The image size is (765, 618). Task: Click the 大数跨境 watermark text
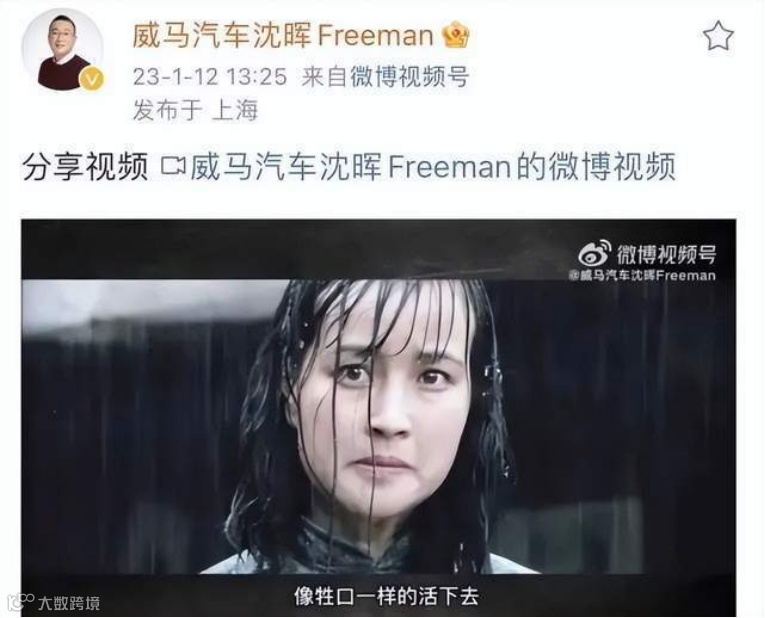click(x=69, y=603)
